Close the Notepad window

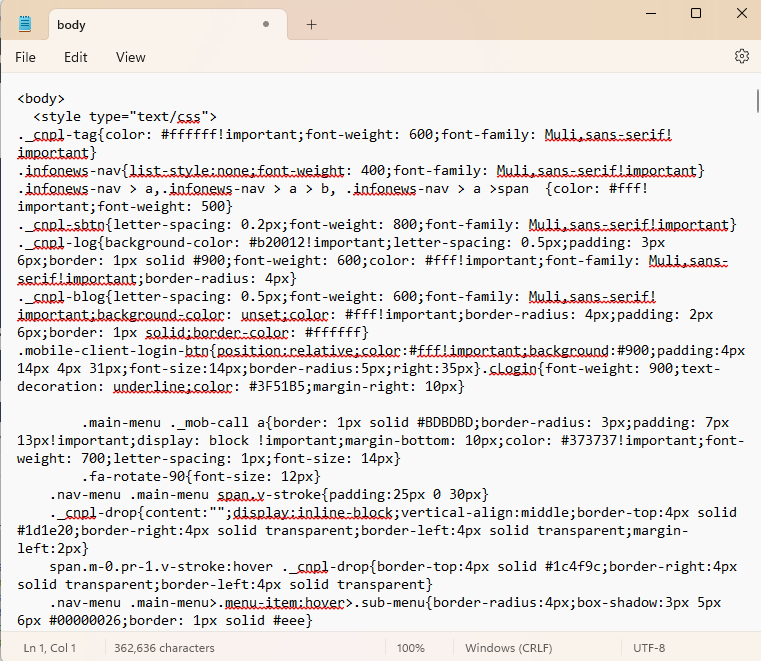(x=742, y=13)
